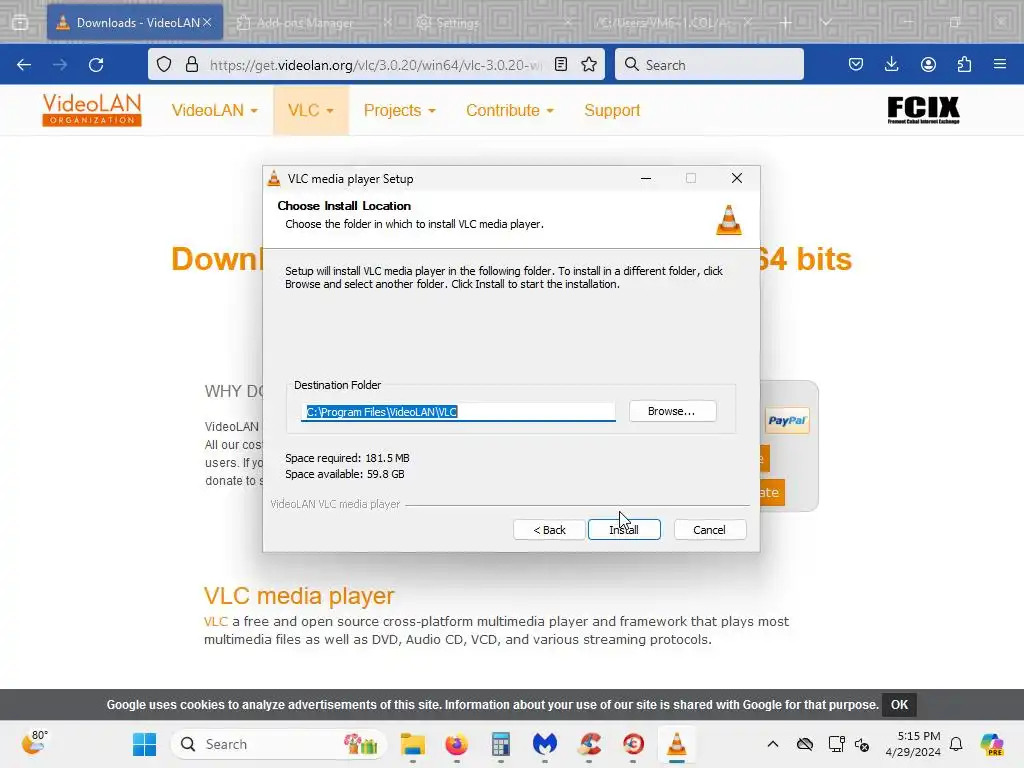The image size is (1024, 768).
Task: Click the VLC cone icon in taskbar
Action: pos(677,744)
